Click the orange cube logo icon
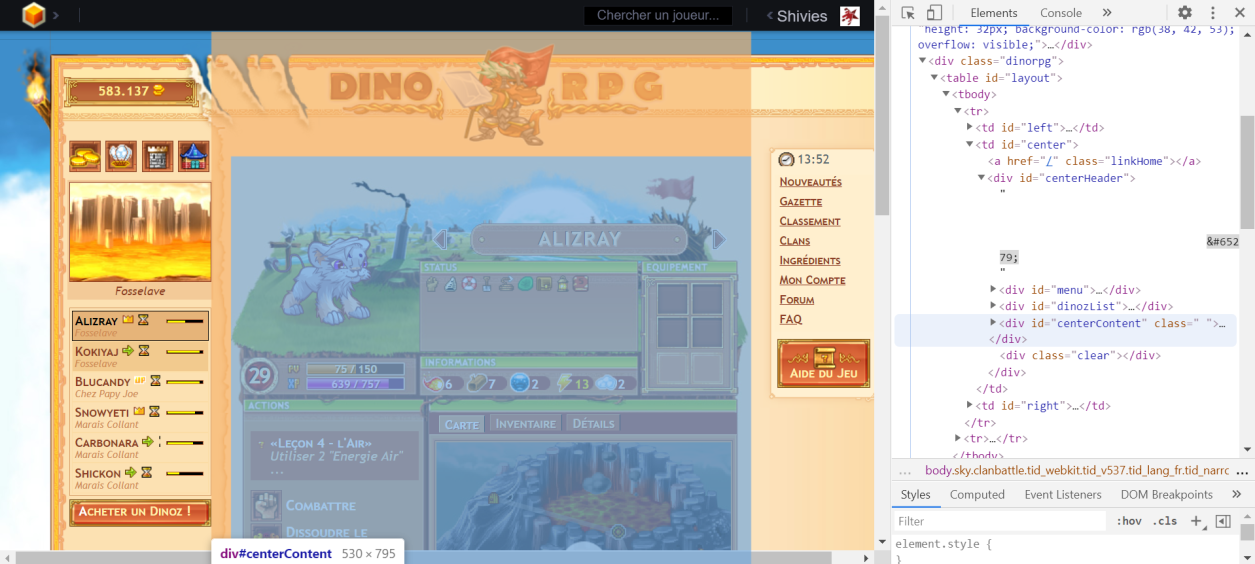The height and width of the screenshot is (564, 1255). (x=34, y=15)
